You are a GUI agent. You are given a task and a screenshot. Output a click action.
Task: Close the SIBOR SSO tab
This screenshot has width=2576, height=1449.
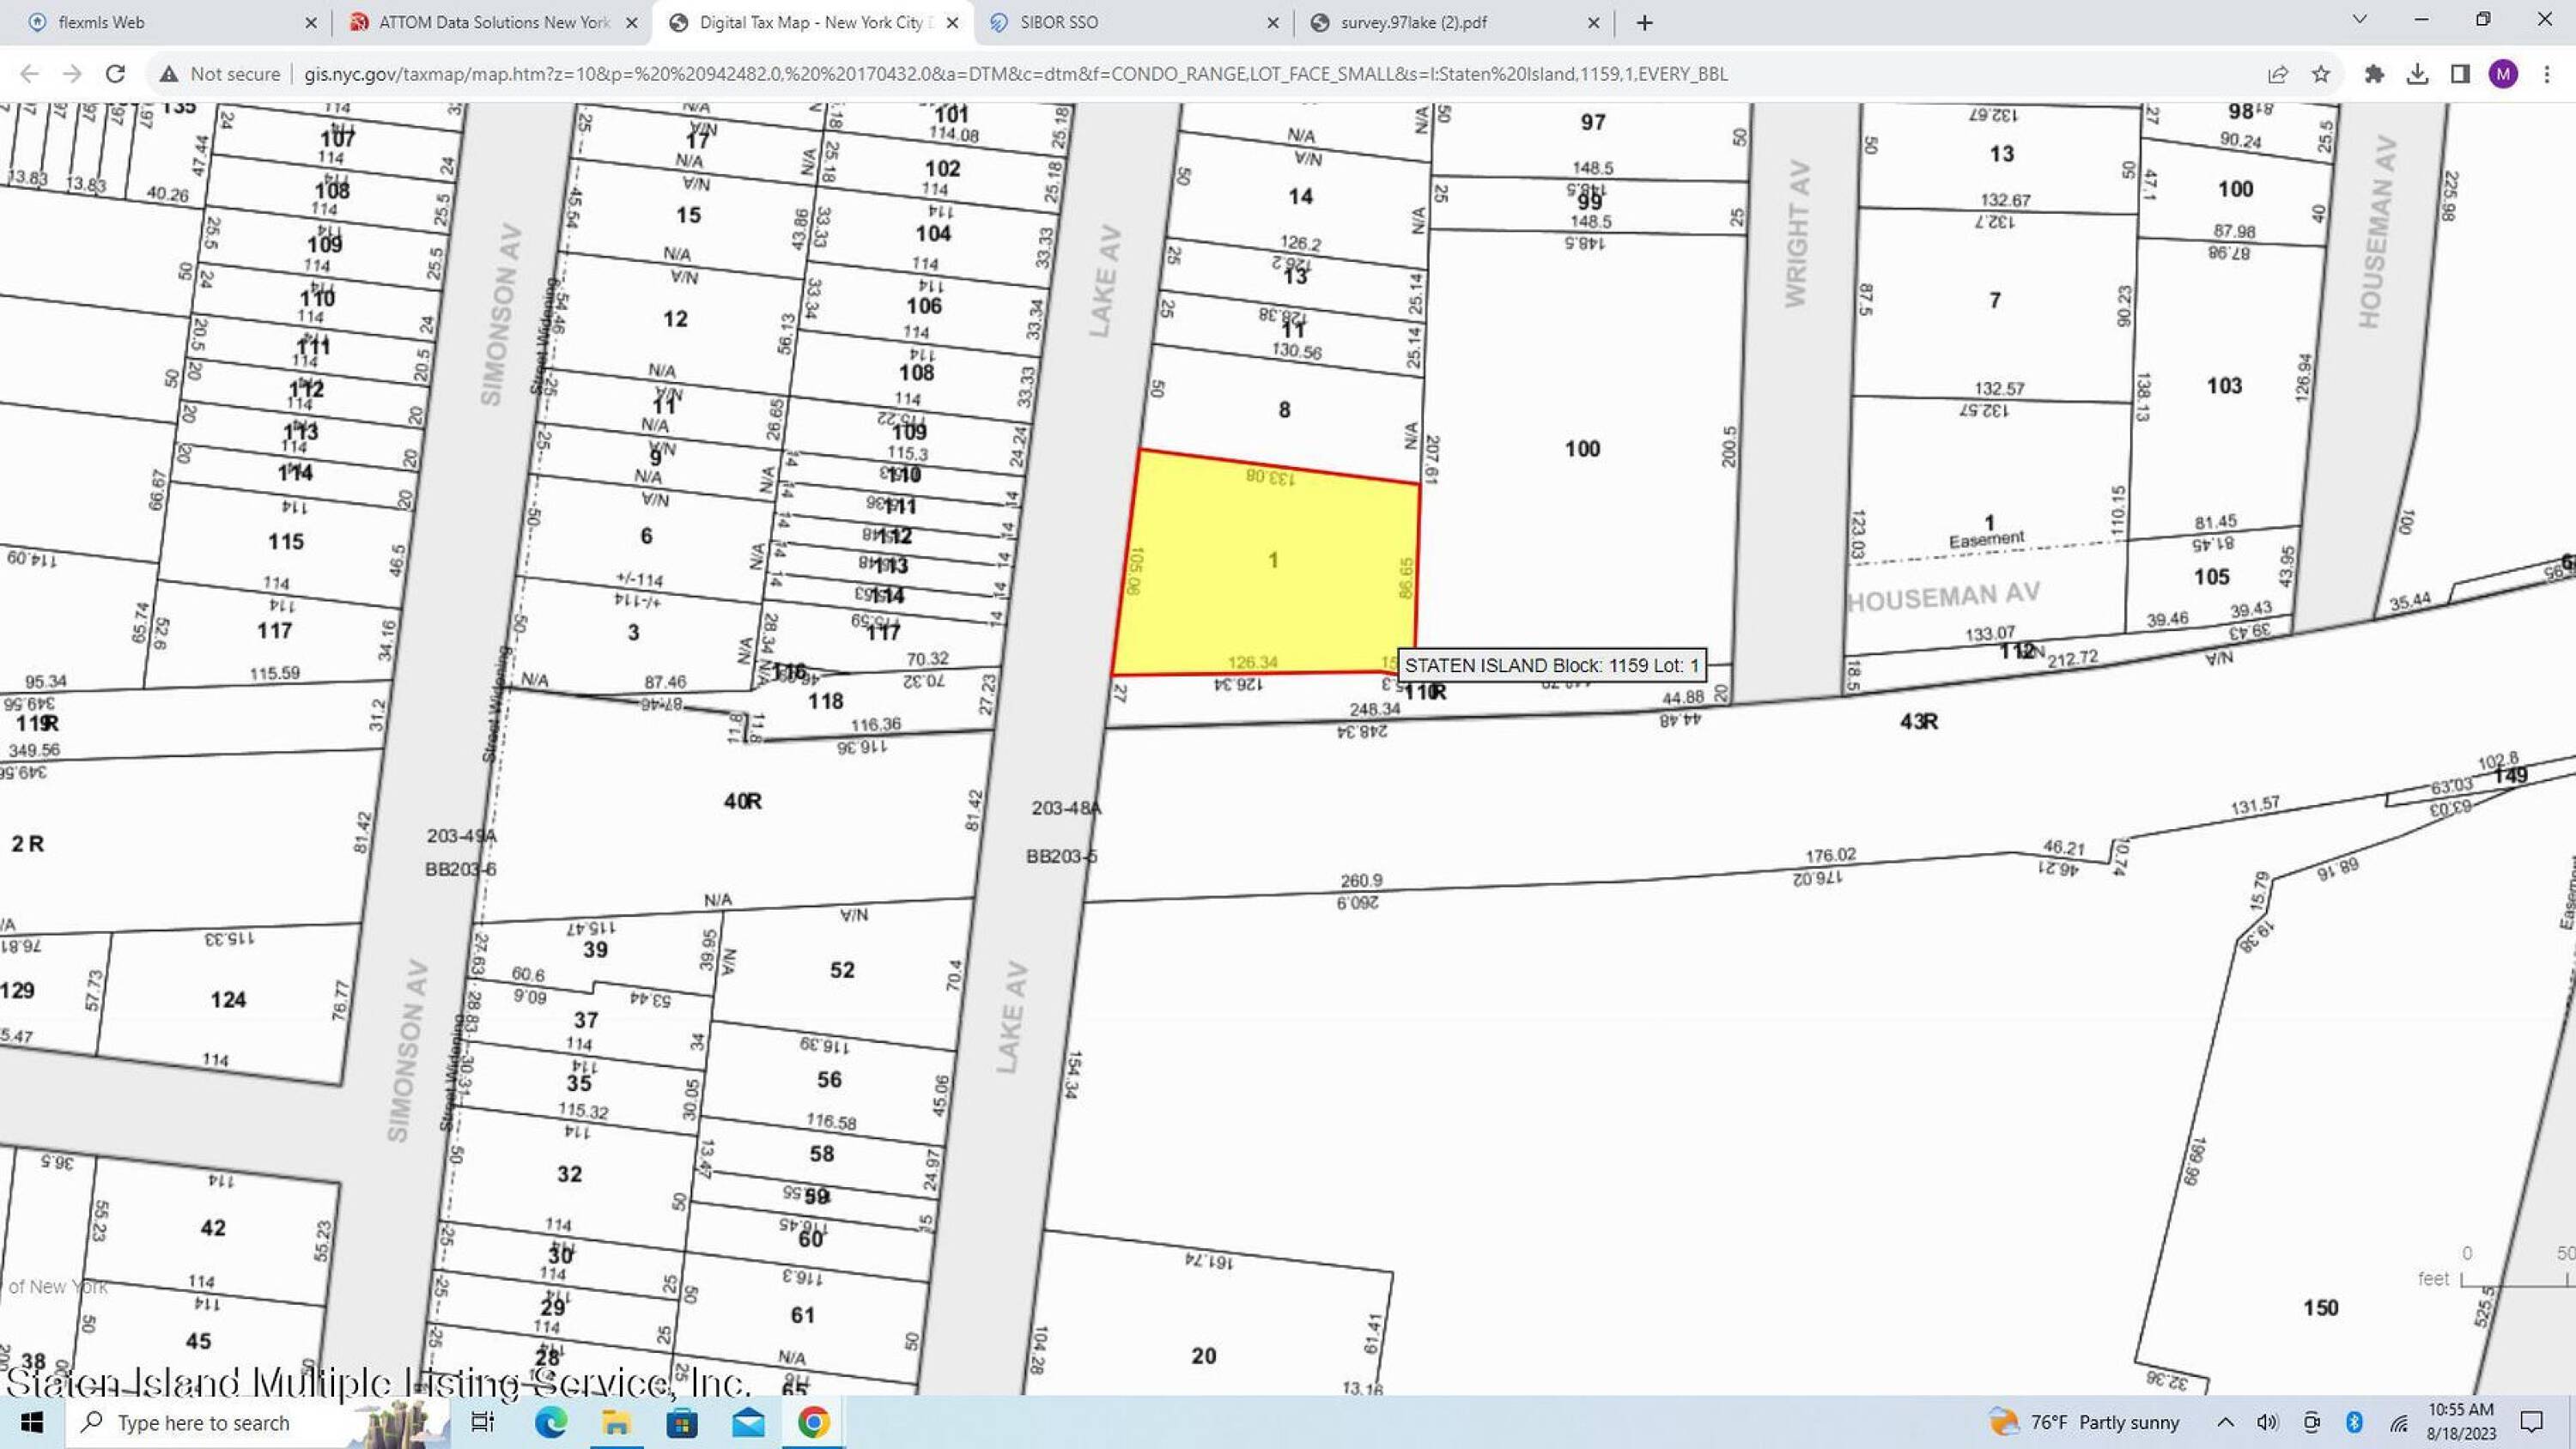1272,22
